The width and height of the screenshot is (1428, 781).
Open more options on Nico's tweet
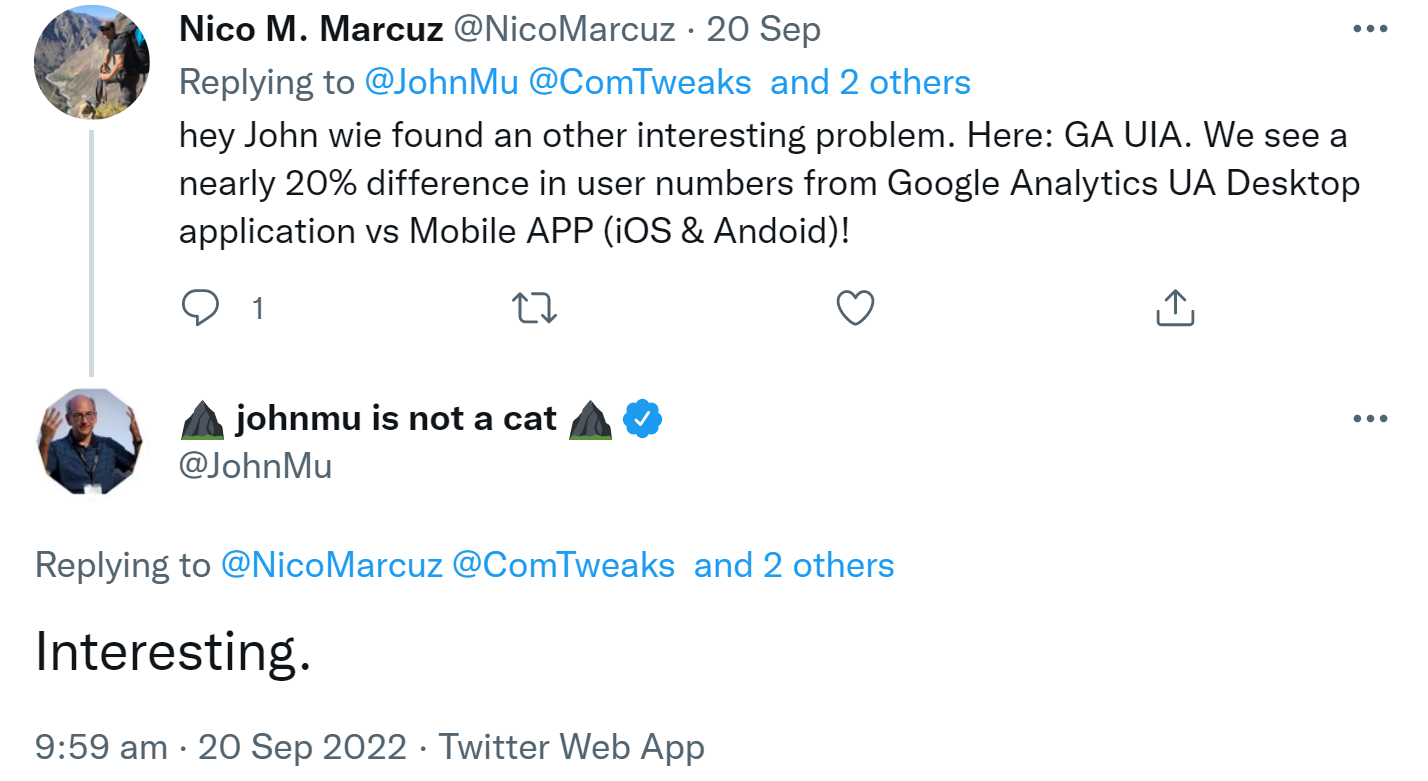pos(1369,30)
